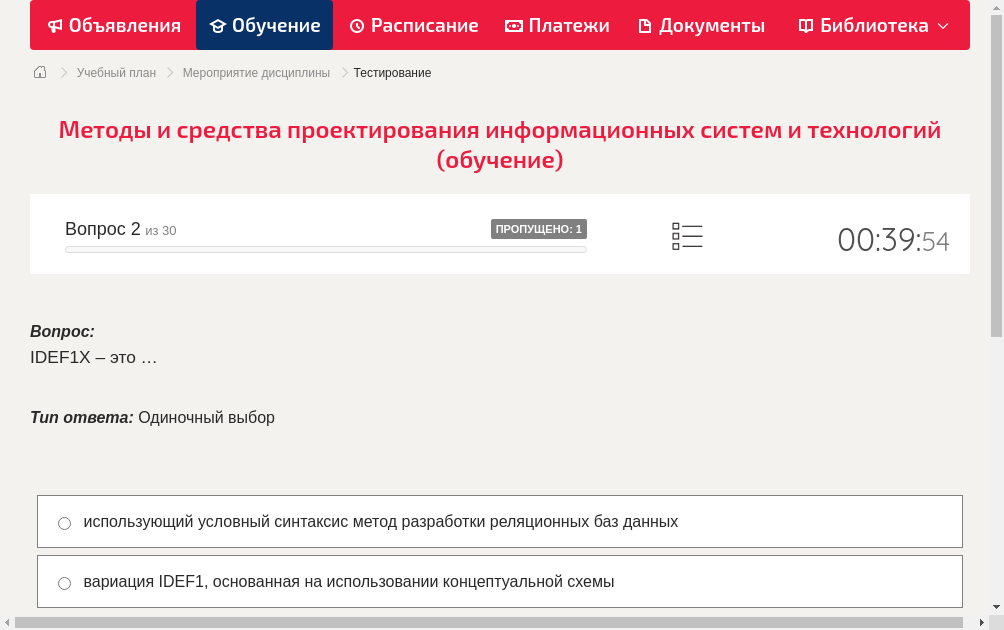Click the home icon in the breadcrumb
Viewport: 1004px width, 630px height.
[x=39, y=72]
